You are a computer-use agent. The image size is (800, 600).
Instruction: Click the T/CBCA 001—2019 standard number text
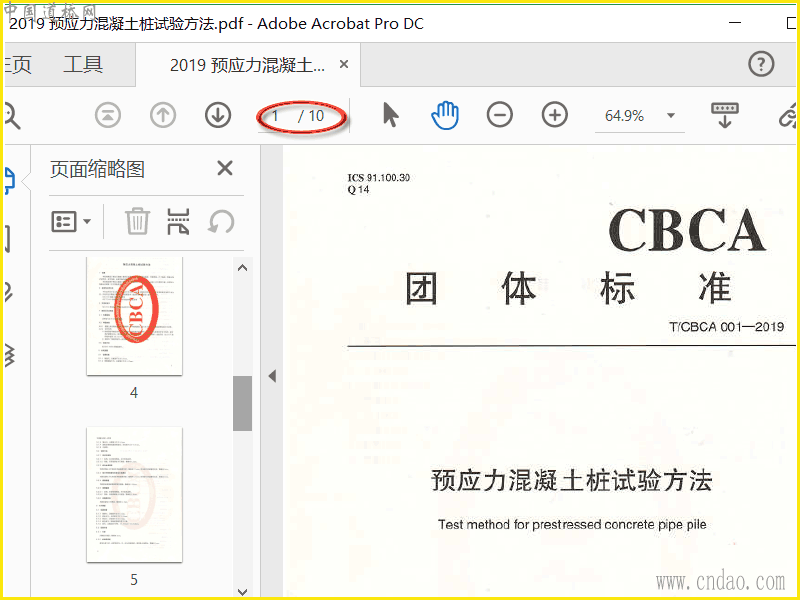[x=727, y=327]
